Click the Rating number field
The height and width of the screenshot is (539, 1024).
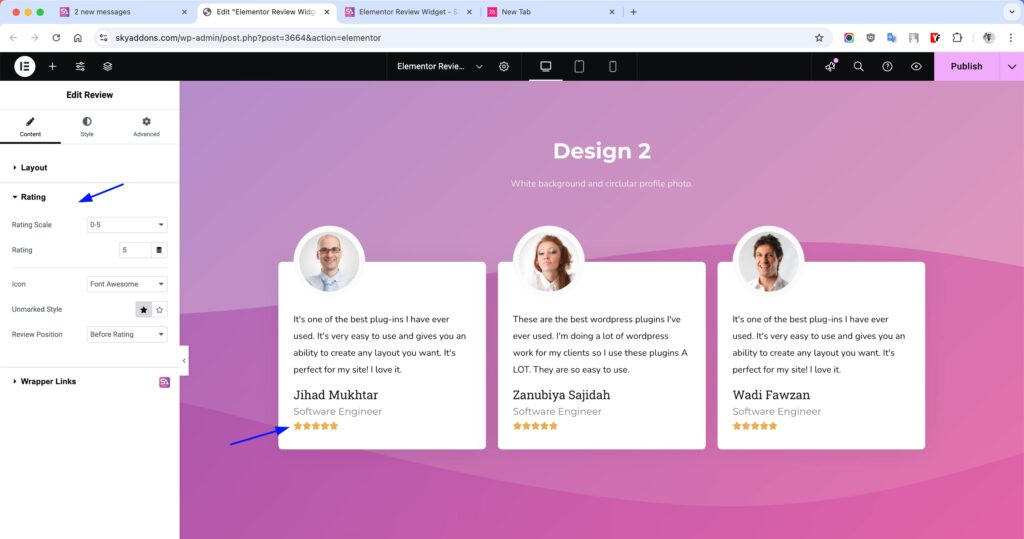point(135,250)
